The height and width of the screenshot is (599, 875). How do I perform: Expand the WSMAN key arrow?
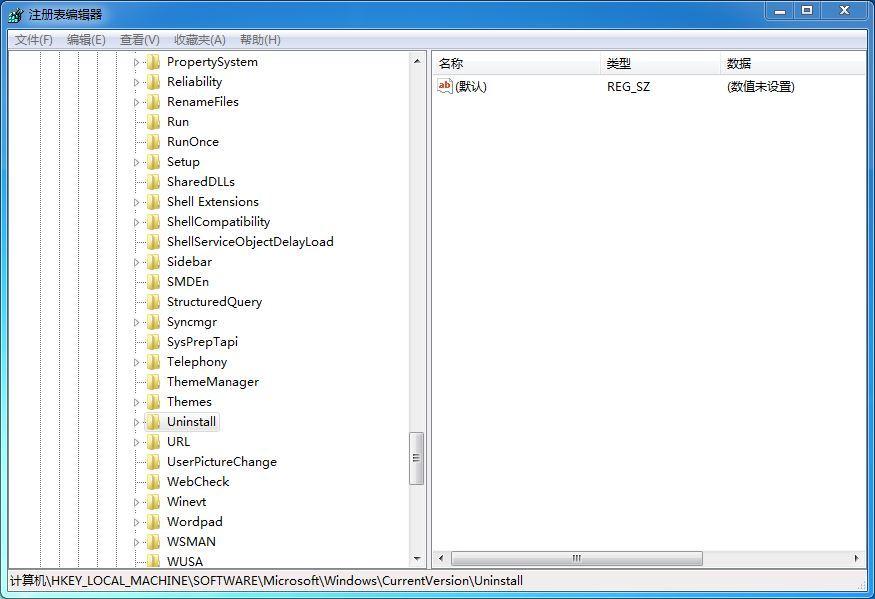pyautogui.click(x=137, y=543)
